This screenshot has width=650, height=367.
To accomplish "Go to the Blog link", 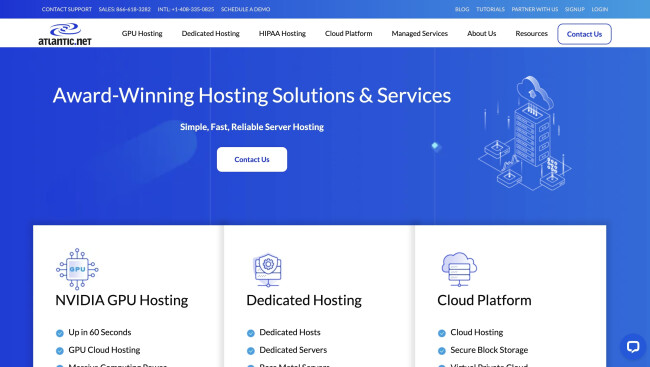I will coord(462,9).
